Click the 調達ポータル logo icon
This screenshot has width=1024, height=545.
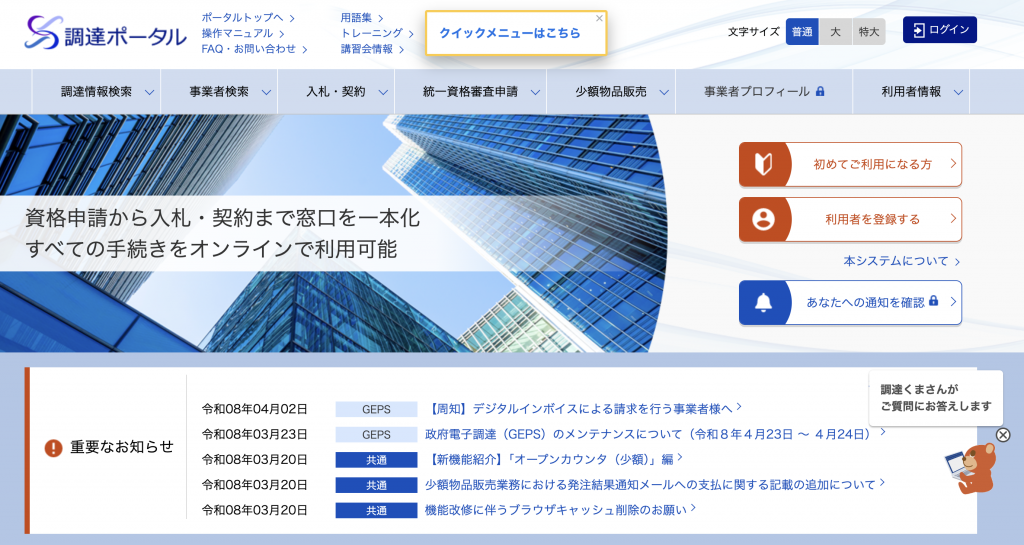point(44,33)
